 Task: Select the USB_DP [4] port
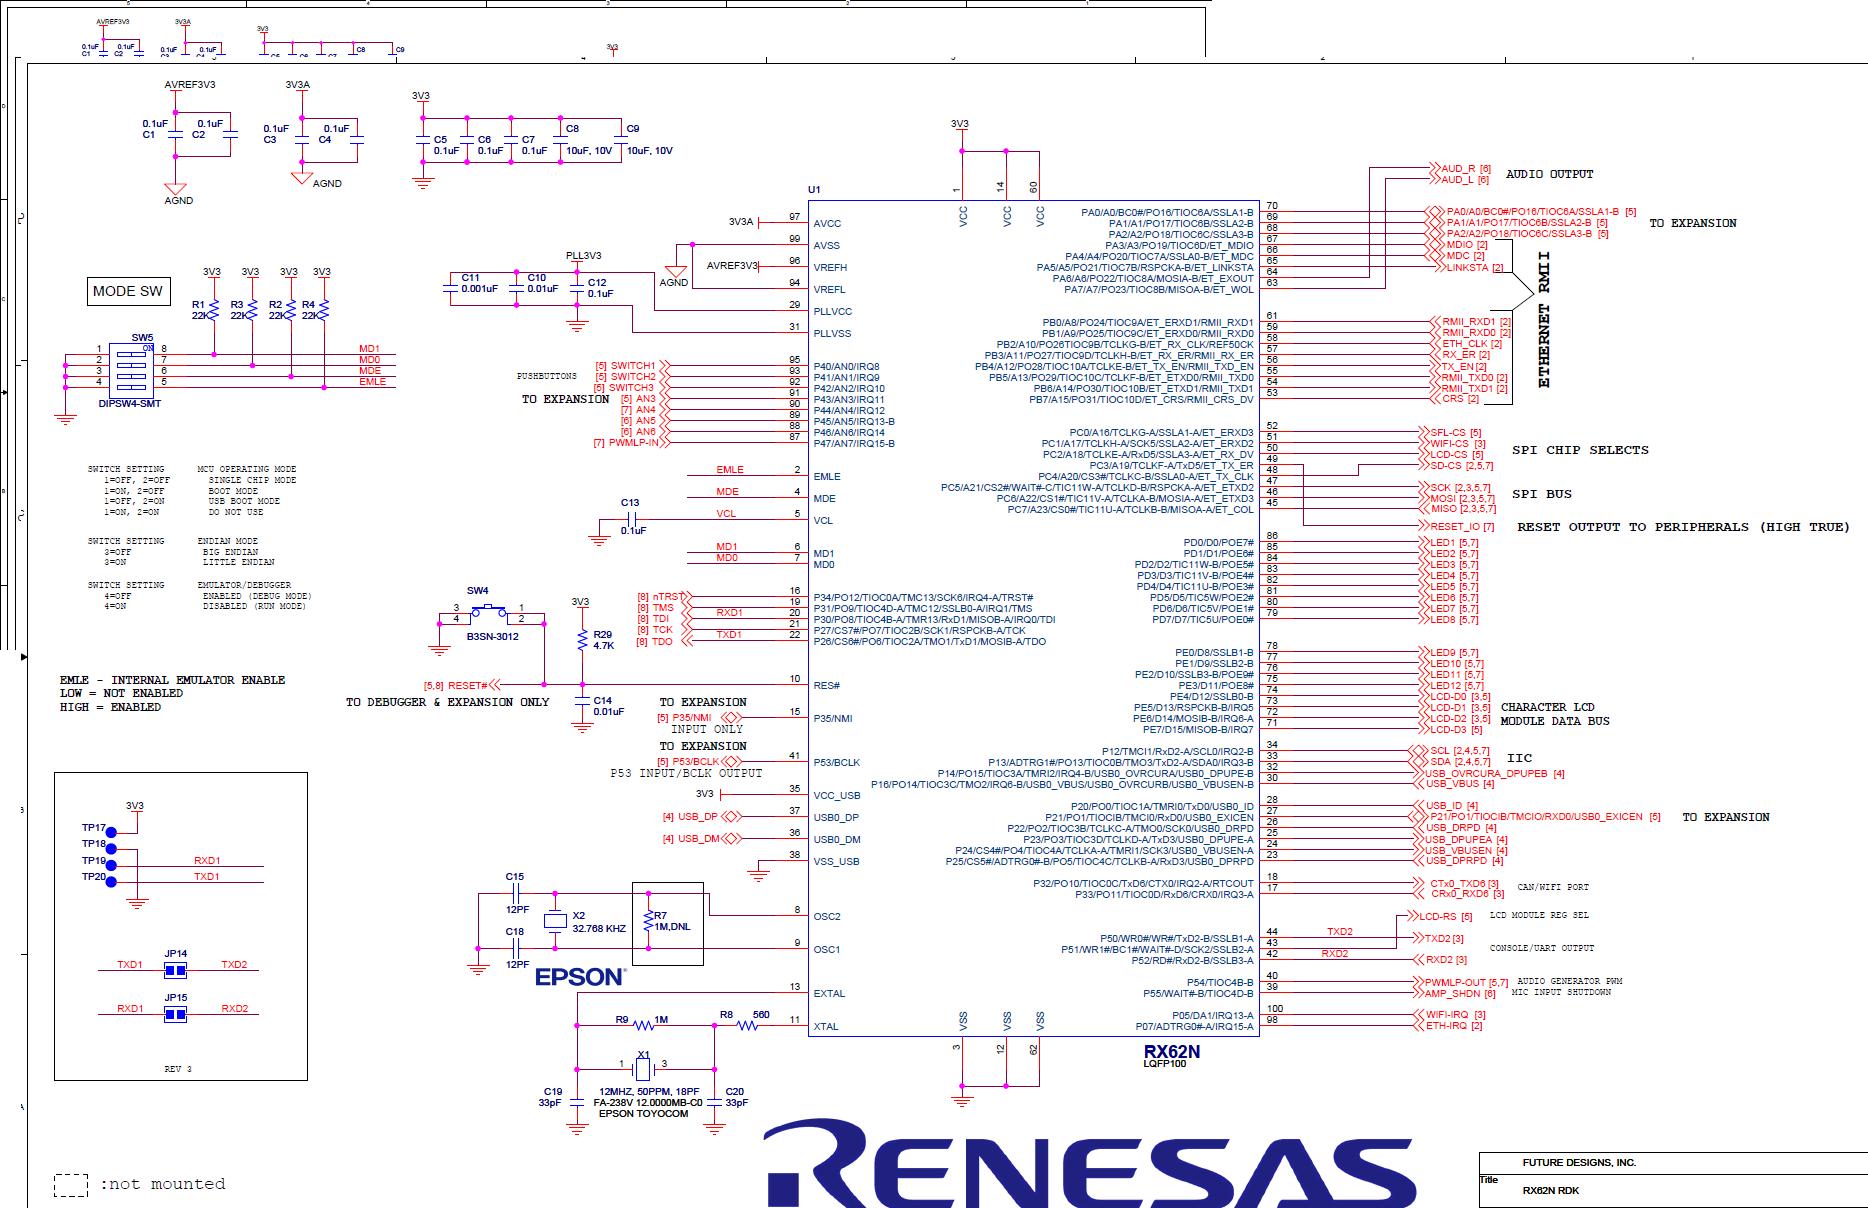pos(702,817)
